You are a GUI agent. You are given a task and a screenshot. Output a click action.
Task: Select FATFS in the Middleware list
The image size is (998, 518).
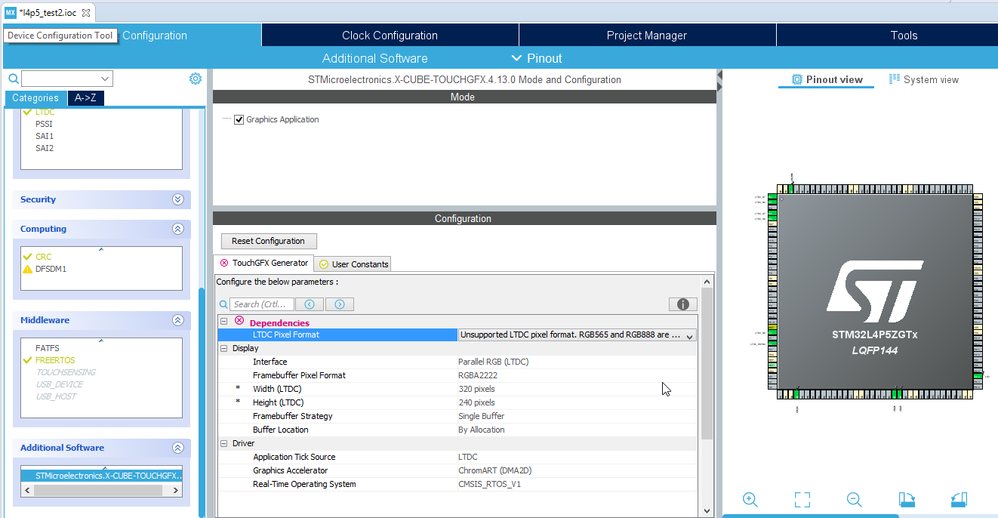click(47, 348)
